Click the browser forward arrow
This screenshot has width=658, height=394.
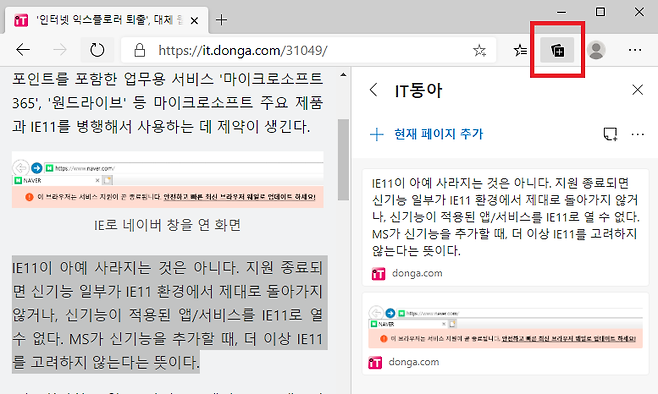click(x=60, y=50)
